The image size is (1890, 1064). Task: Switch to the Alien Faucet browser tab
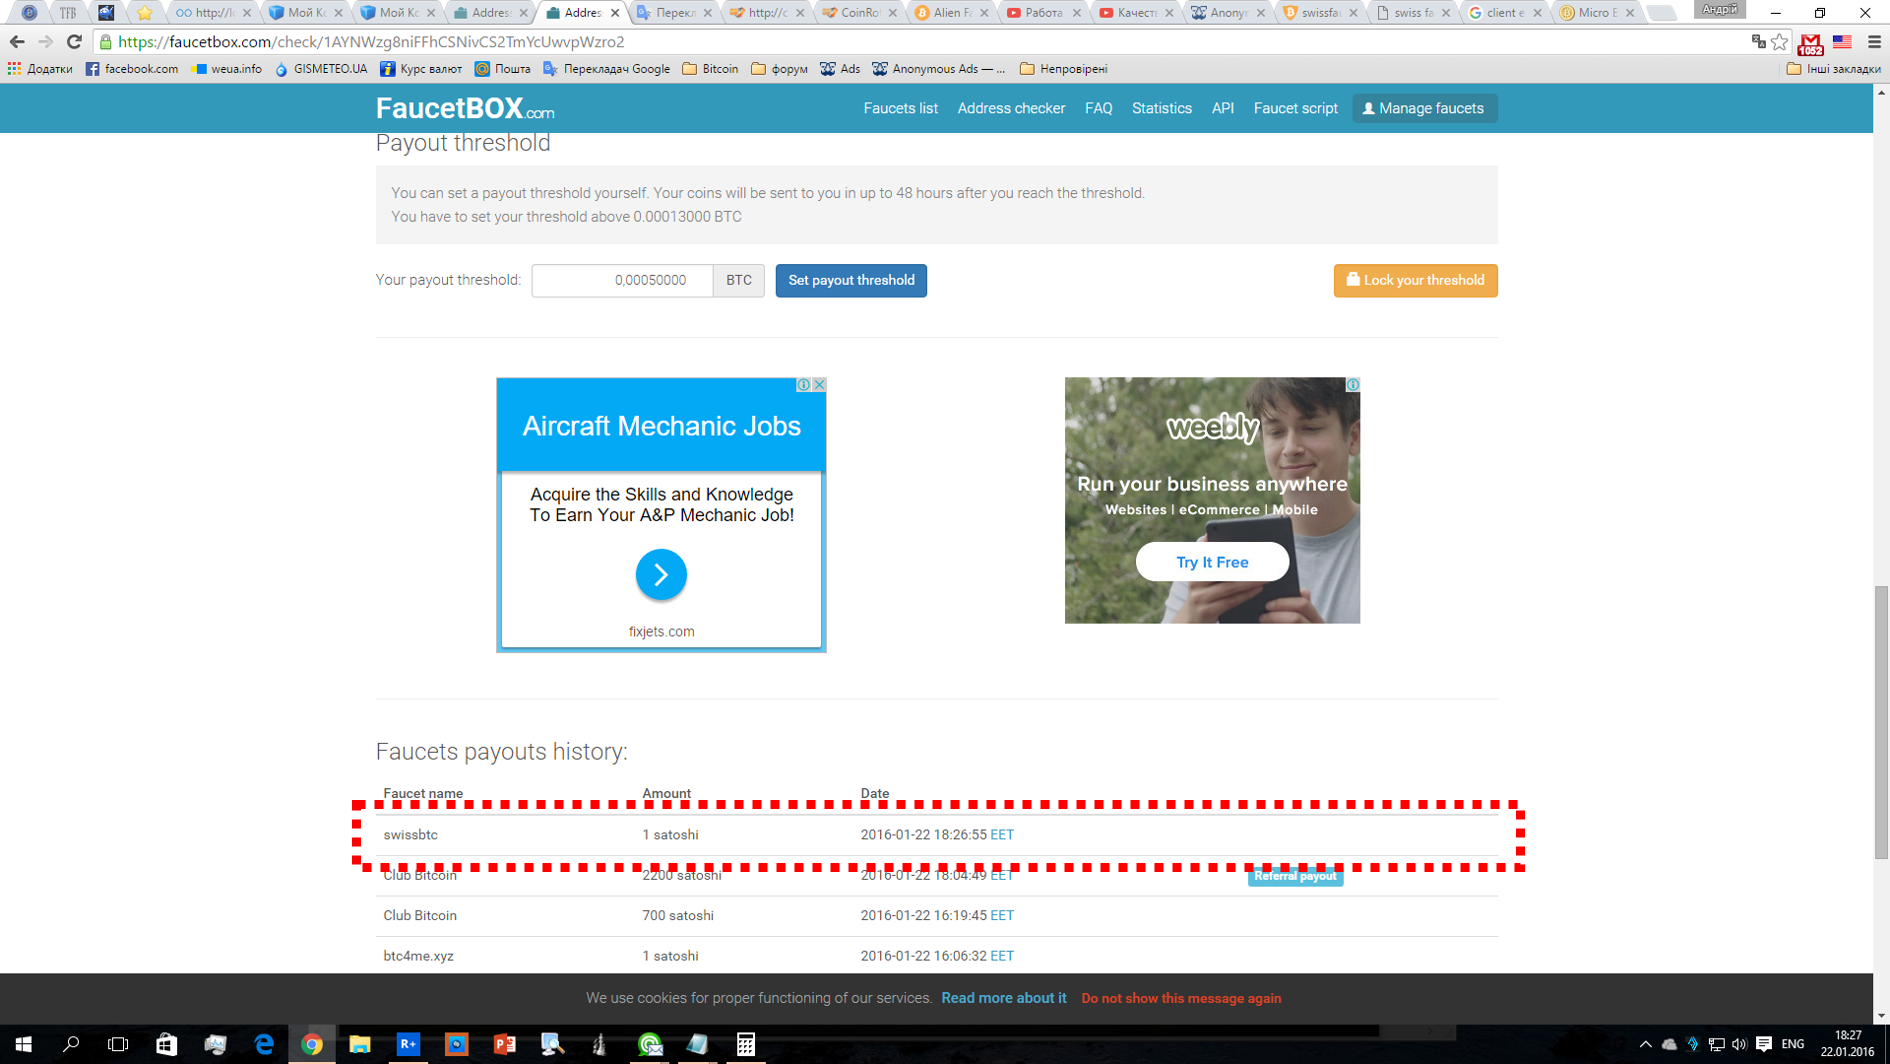point(950,13)
